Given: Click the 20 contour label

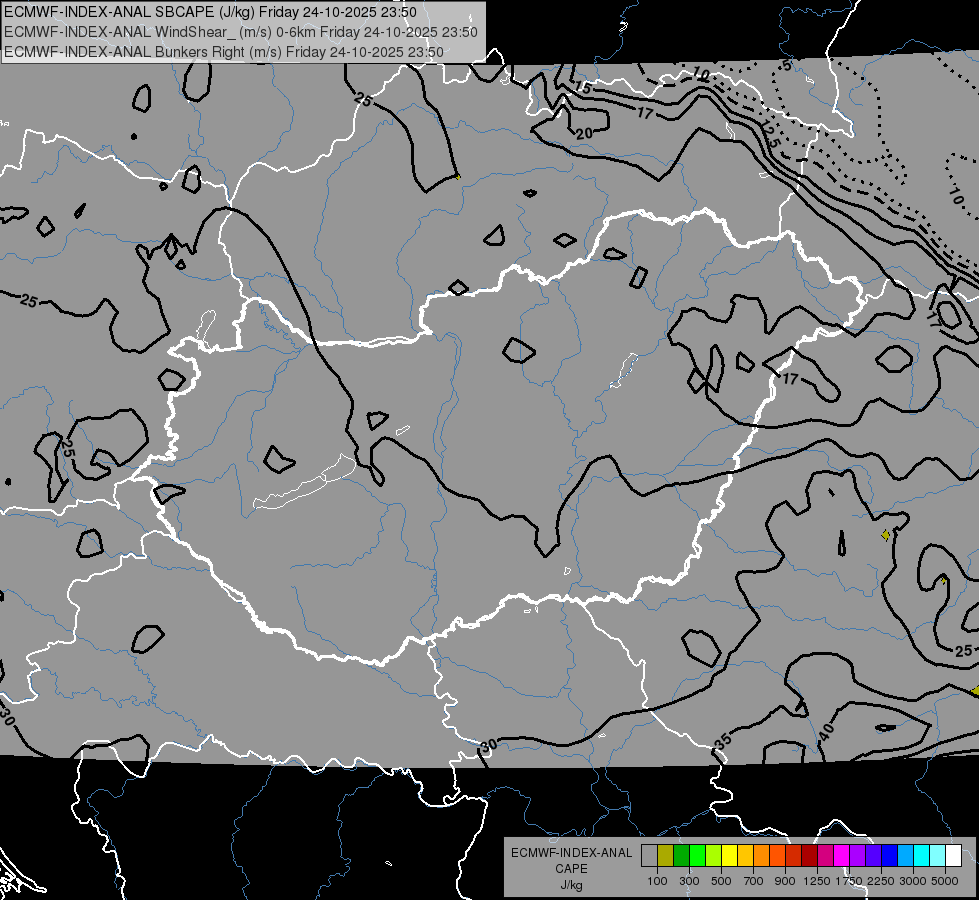Looking at the screenshot, I should (x=584, y=133).
